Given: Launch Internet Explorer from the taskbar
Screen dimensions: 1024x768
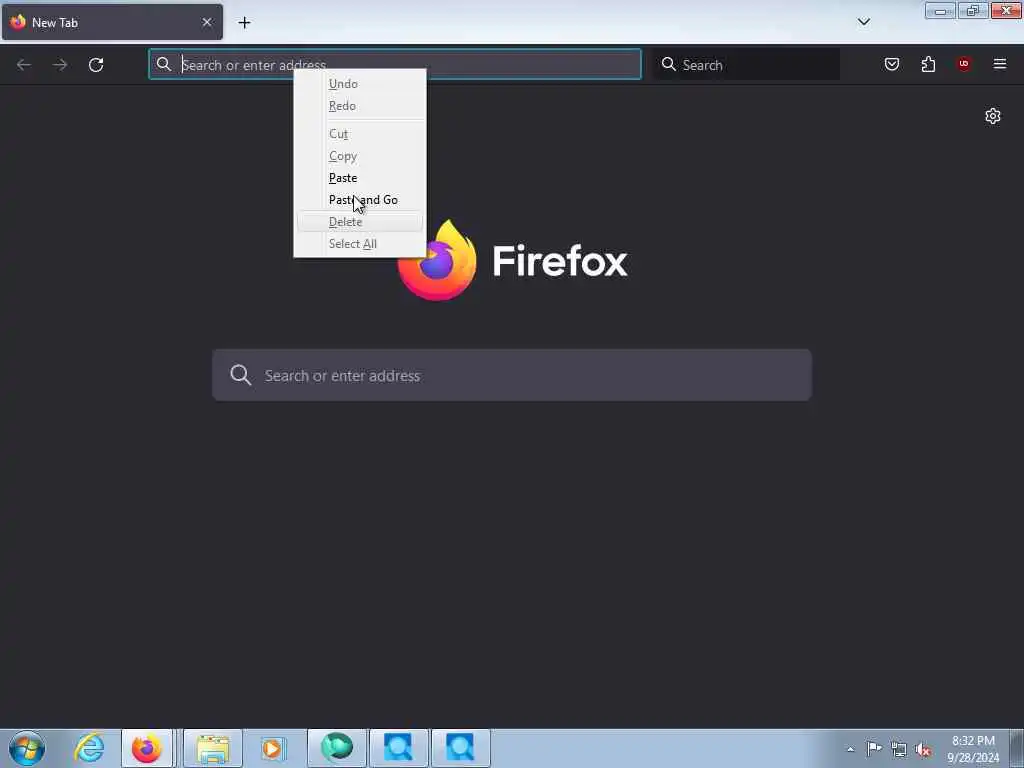Looking at the screenshot, I should click(88, 748).
